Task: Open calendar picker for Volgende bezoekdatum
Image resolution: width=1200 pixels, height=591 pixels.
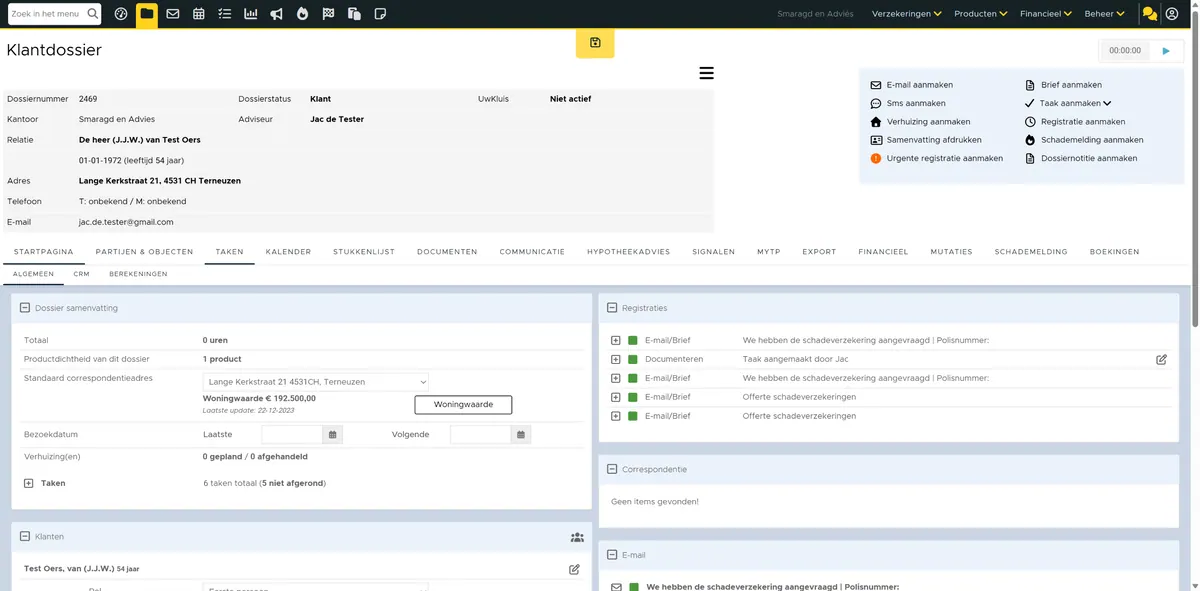Action: pos(520,434)
